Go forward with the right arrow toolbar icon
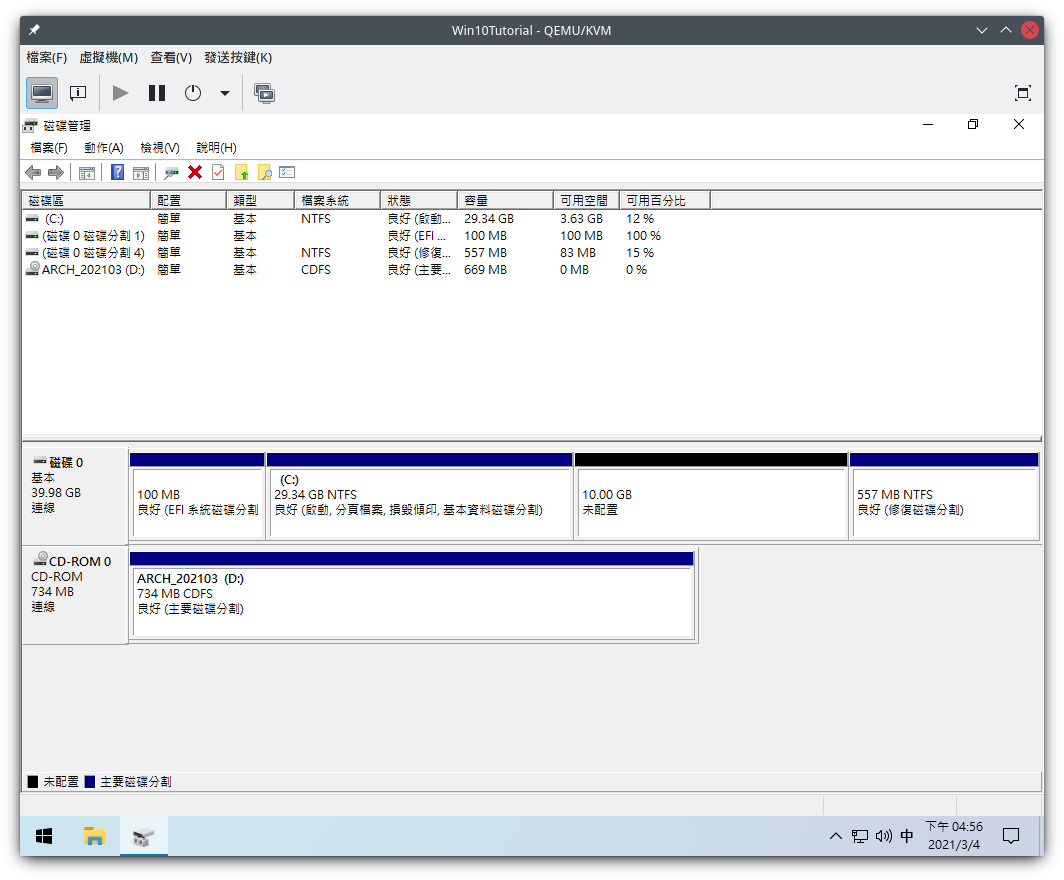The image size is (1064, 880). pos(56,172)
